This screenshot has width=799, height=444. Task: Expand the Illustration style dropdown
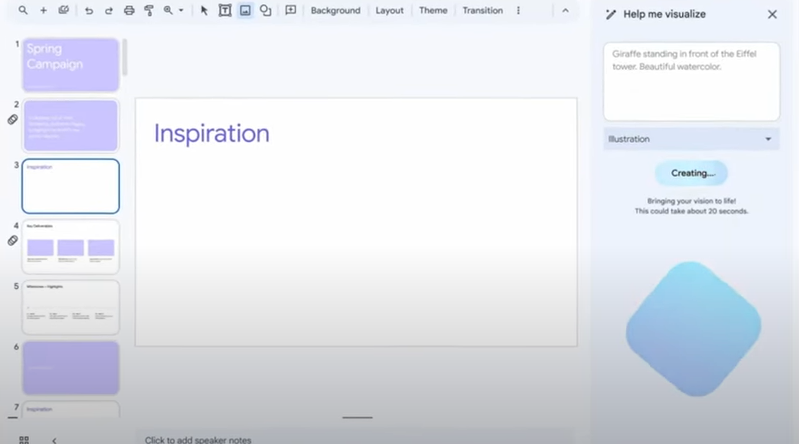click(691, 139)
